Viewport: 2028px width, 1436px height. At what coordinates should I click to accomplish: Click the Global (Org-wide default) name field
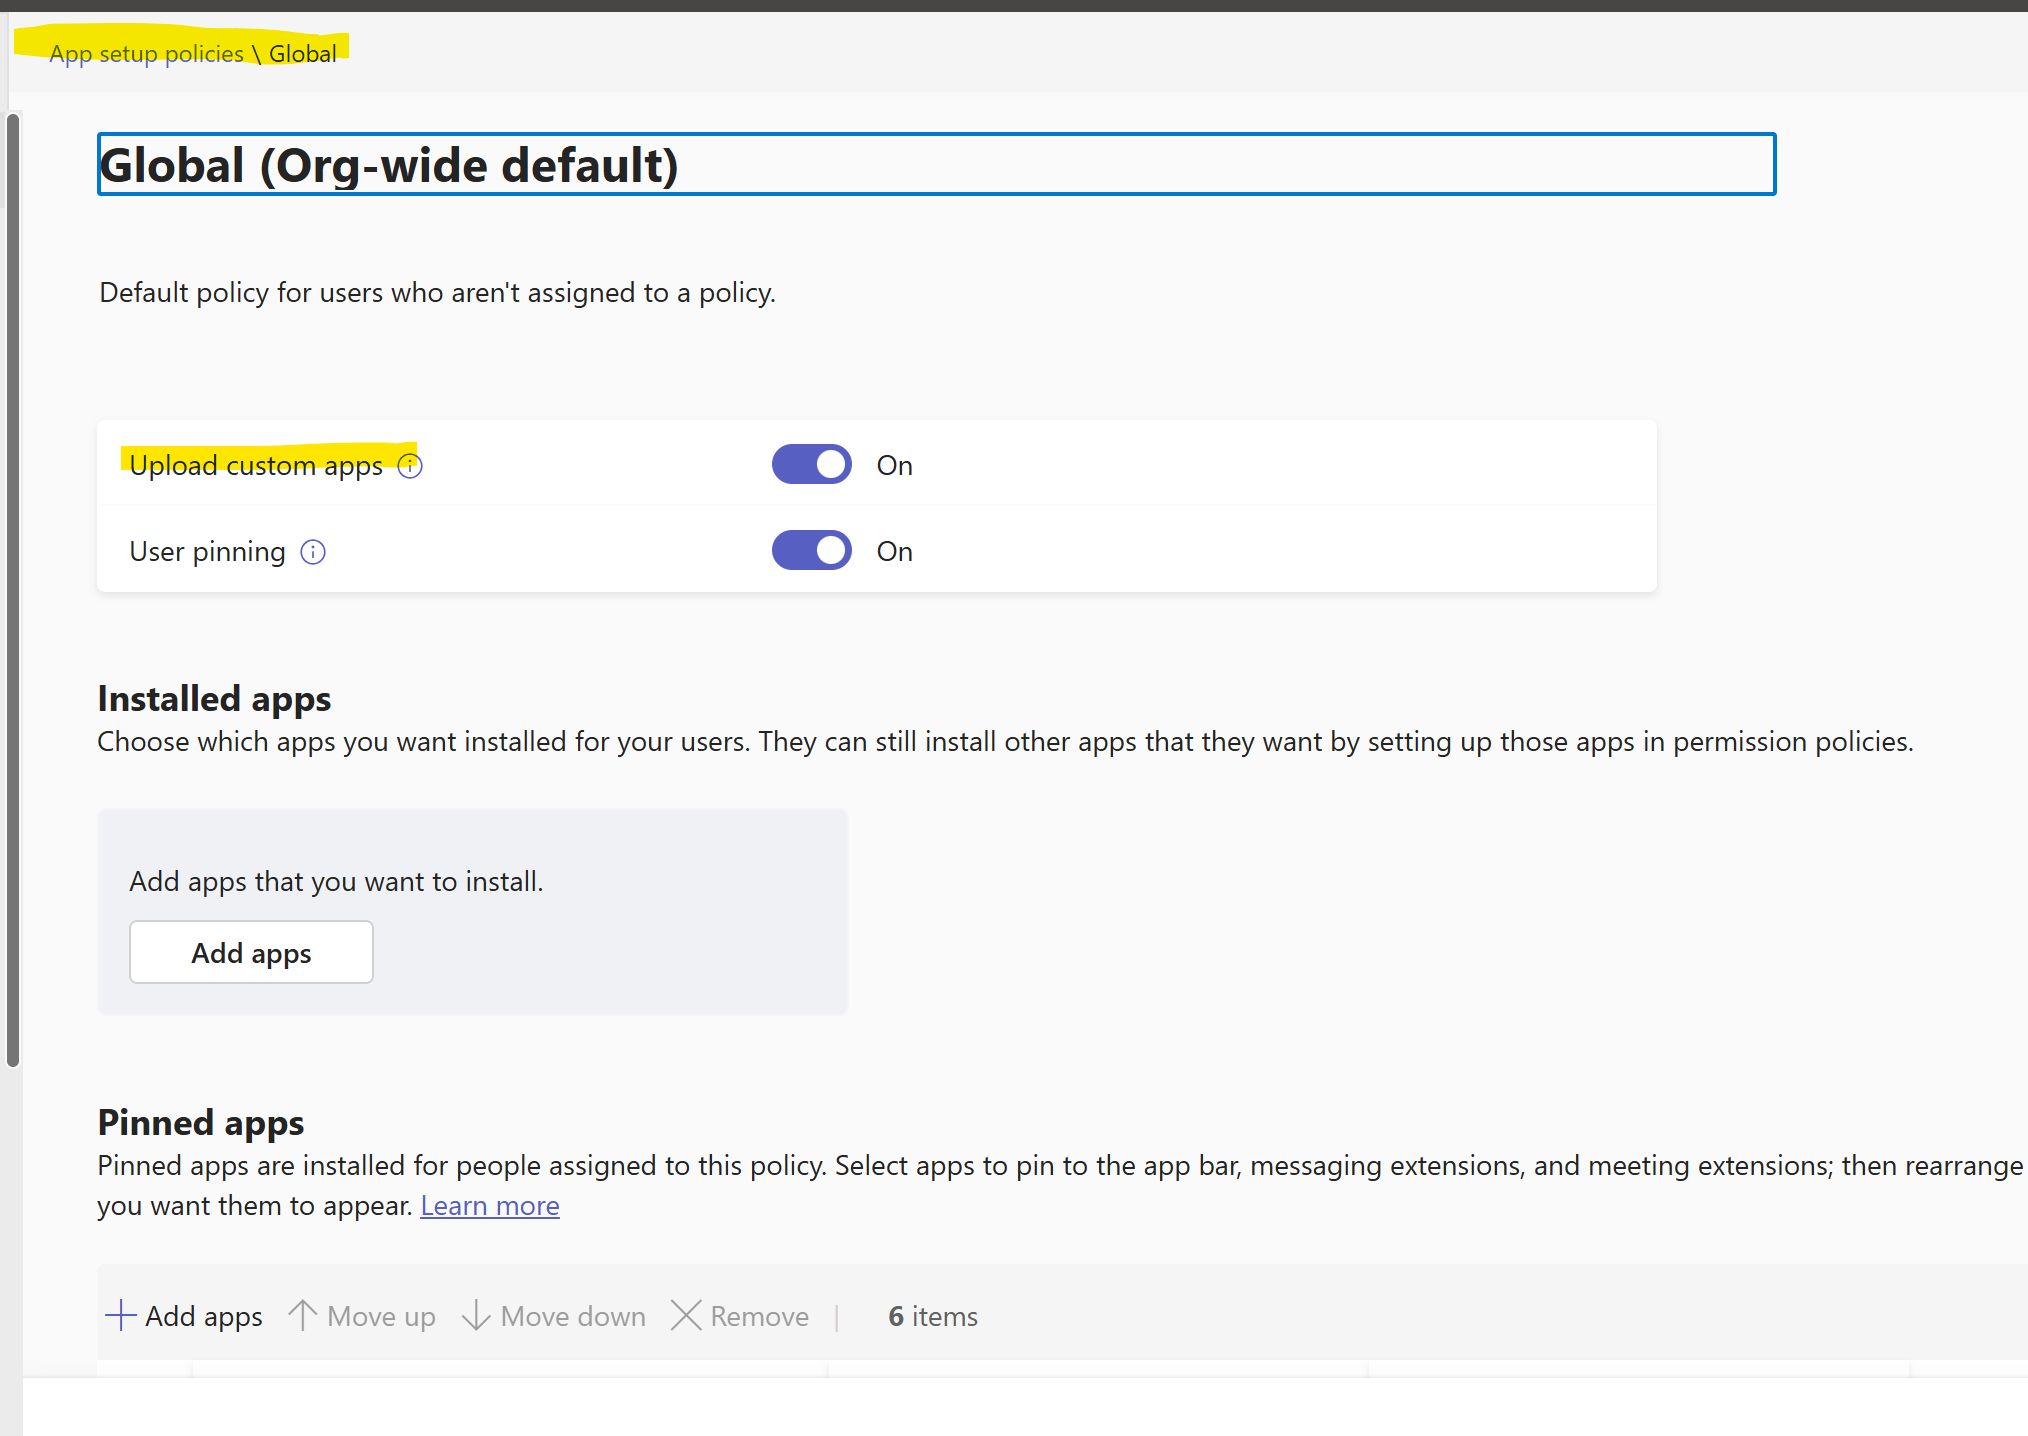point(935,165)
